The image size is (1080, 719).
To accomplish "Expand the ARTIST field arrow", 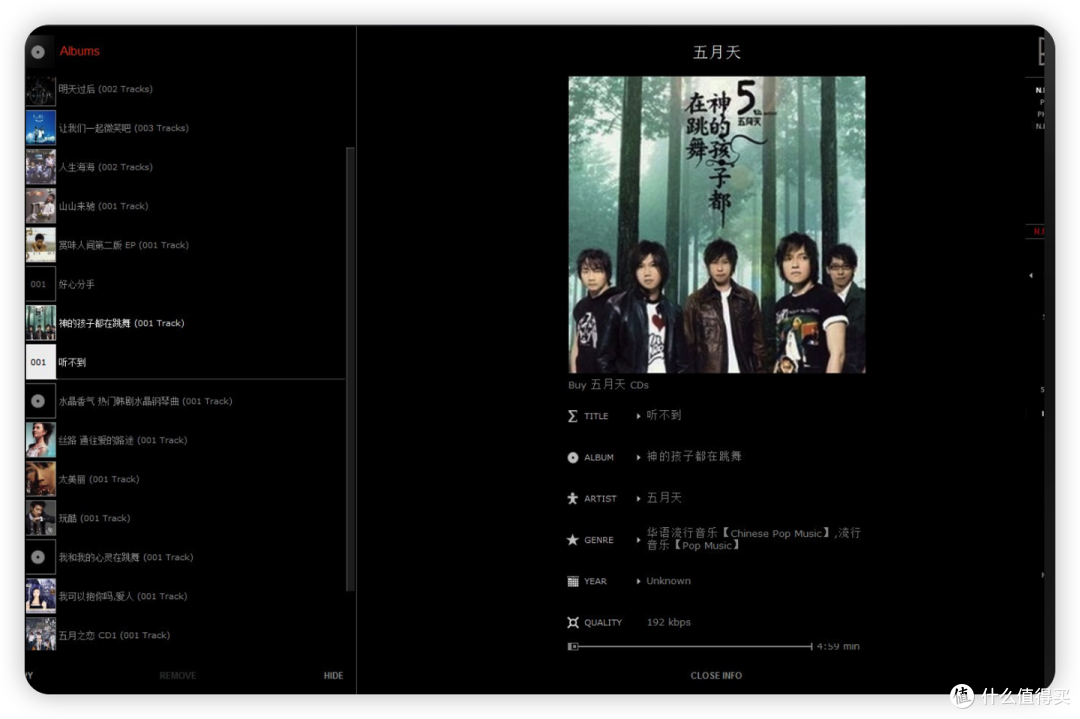I will pos(638,499).
